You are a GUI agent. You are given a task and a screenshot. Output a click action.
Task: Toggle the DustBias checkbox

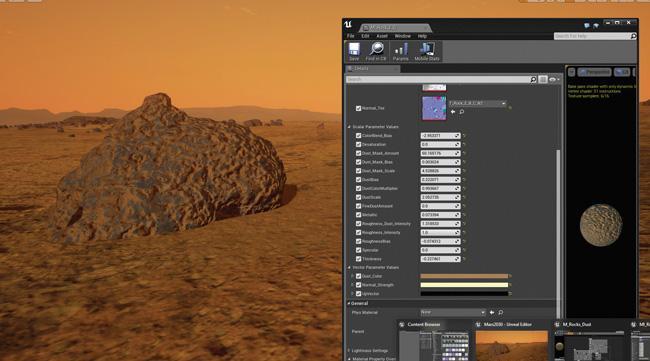pos(358,179)
